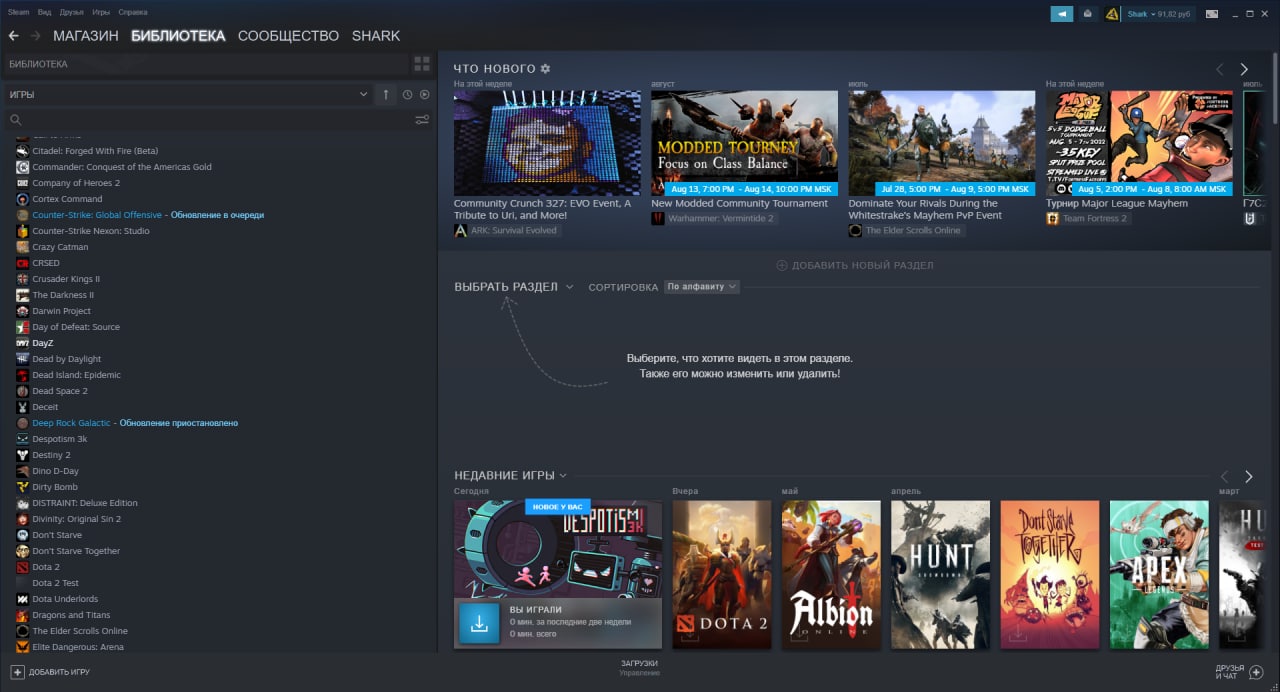Show the previous news items arrow
1280x692 pixels.
click(1219, 69)
